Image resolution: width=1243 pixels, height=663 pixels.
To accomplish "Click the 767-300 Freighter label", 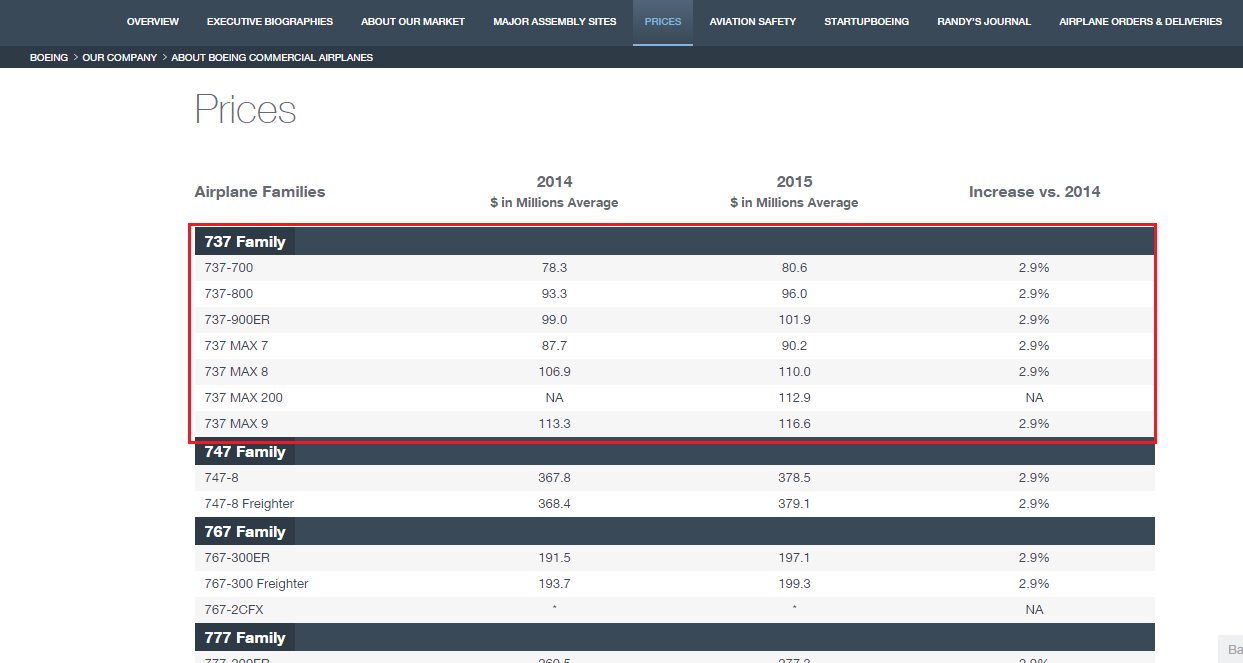I will (256, 584).
